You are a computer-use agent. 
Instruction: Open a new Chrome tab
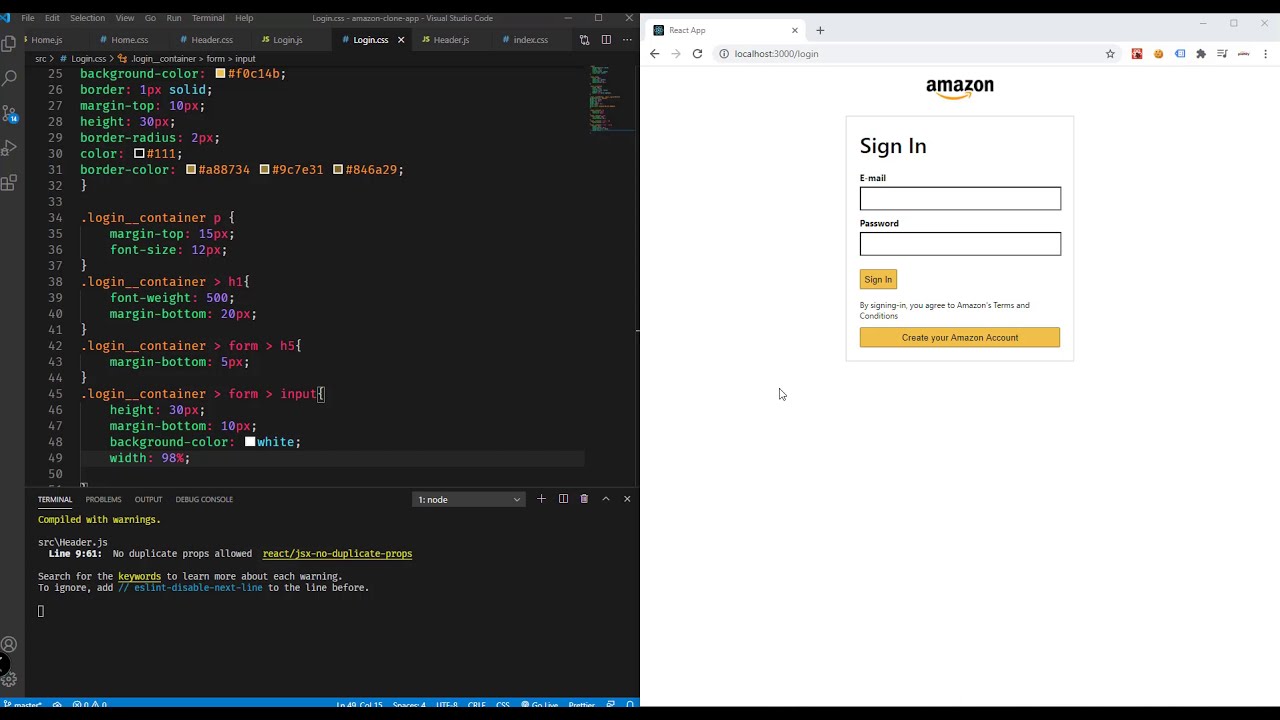tap(820, 30)
